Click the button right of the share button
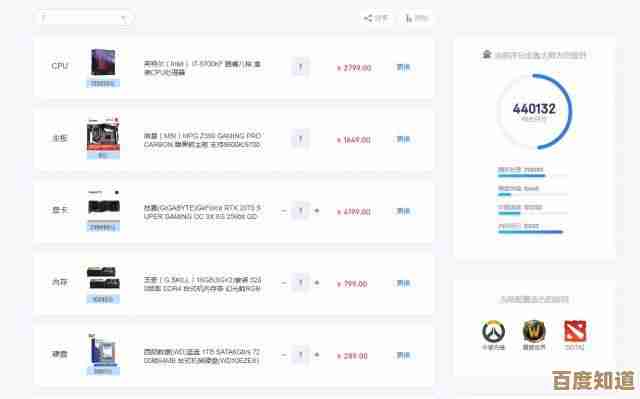Viewport: 640px width, 399px height. pos(416,18)
